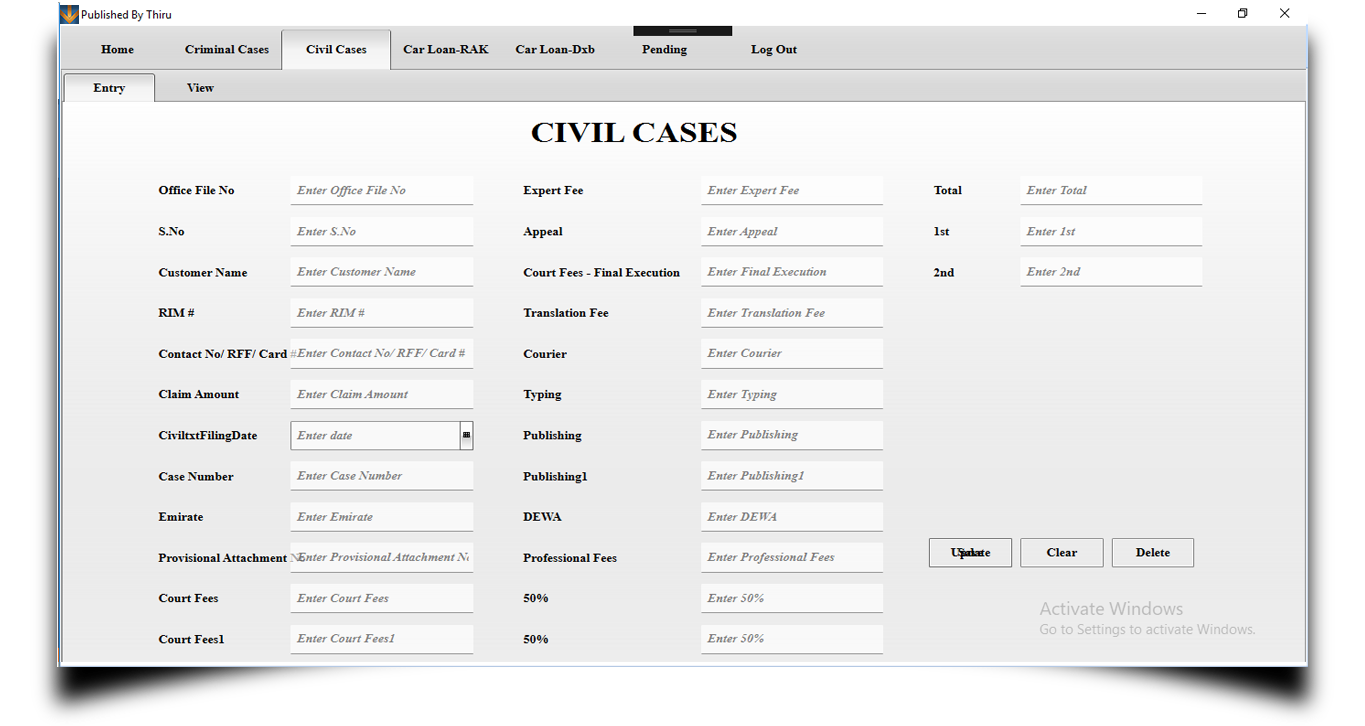Click the Expert Fee field
The image size is (1365, 726).
[x=792, y=190]
